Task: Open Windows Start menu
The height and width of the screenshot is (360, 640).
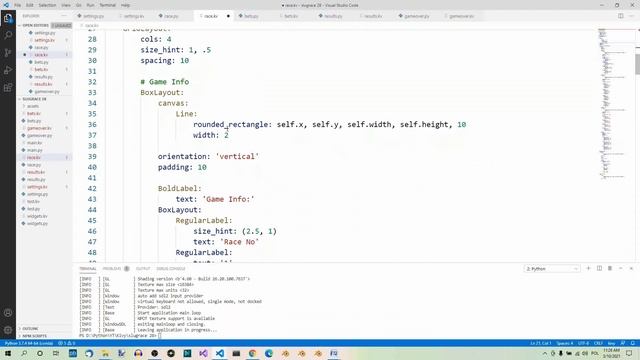Action: coord(8,353)
